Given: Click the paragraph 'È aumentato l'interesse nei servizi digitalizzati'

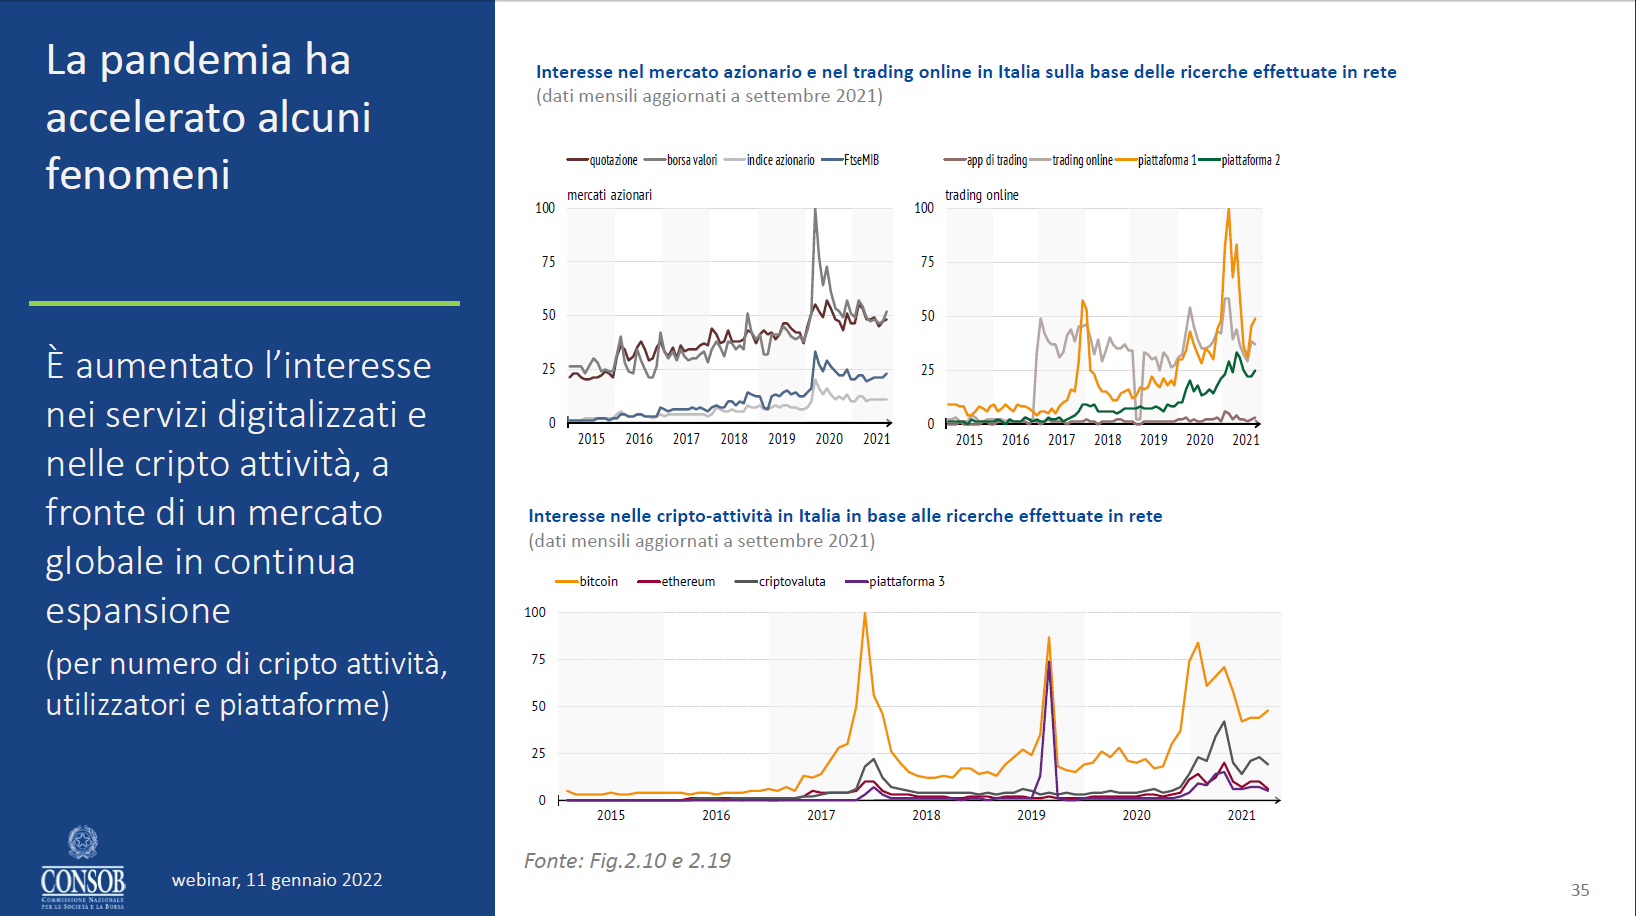Looking at the screenshot, I should point(238,487).
